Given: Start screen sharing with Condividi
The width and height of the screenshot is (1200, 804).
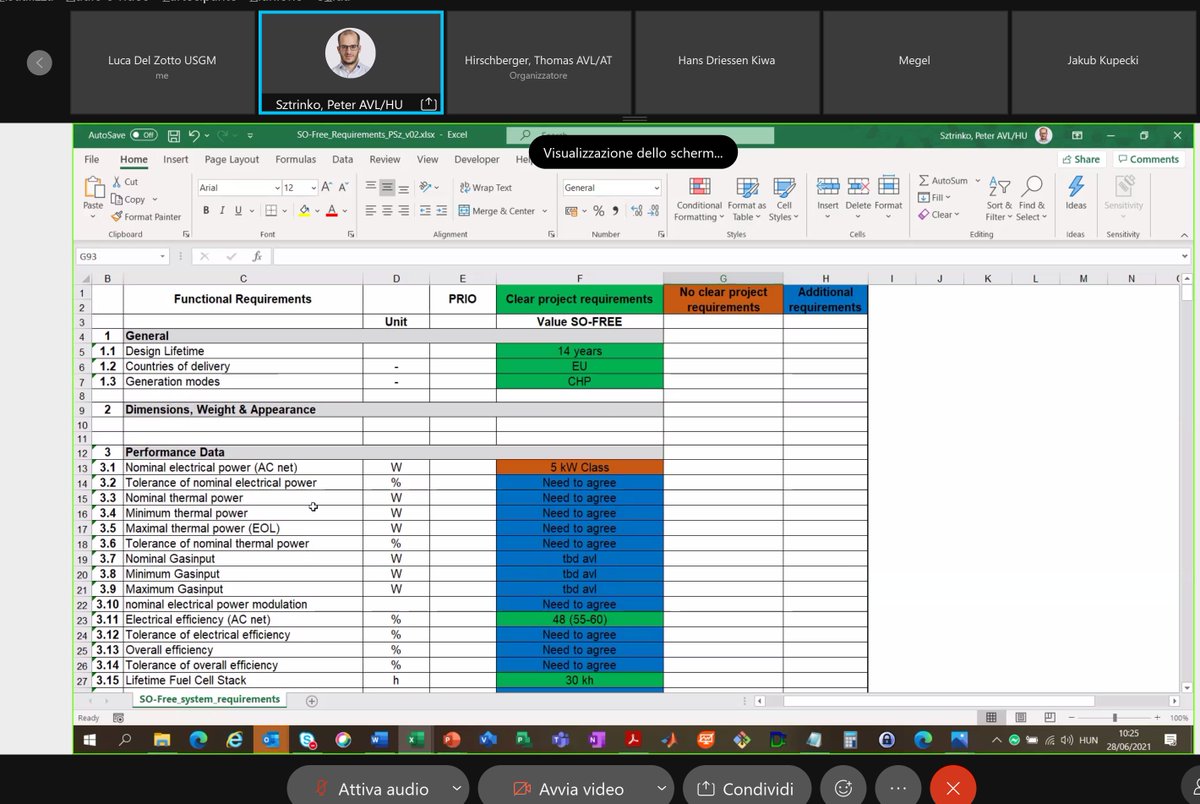Looking at the screenshot, I should pos(746,787).
